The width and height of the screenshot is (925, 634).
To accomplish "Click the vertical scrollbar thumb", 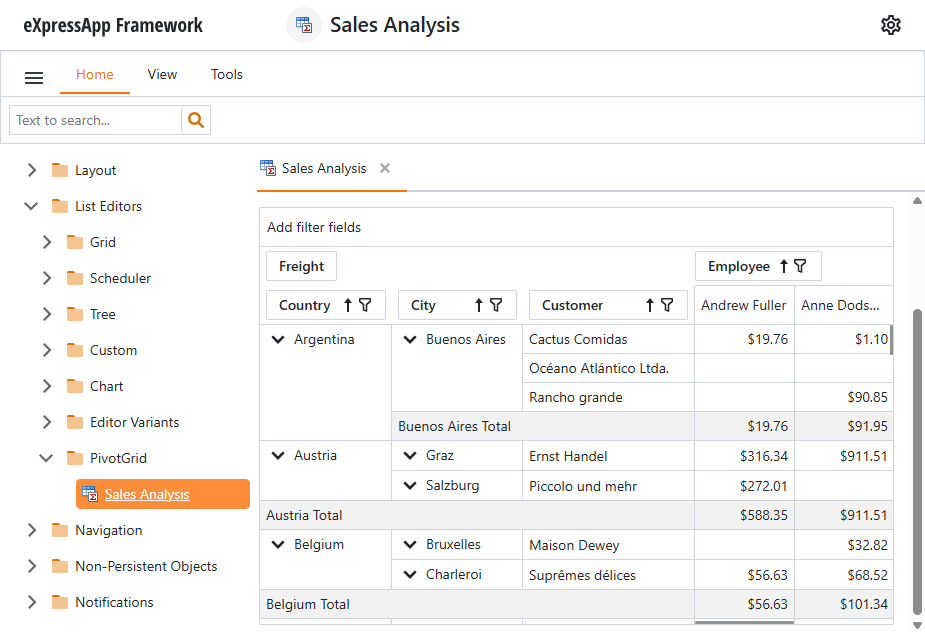I will 917,462.
